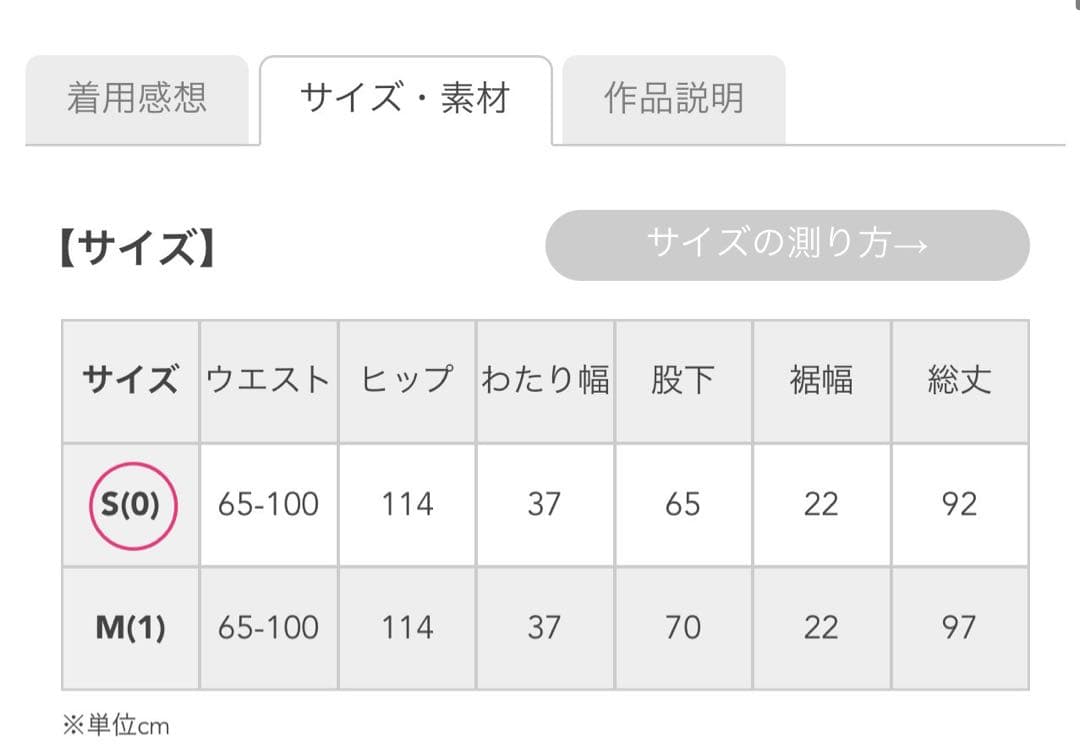Screen dimensions: 1080x749
Task: Click the 総丈 column header
Action: pyautogui.click(x=960, y=380)
